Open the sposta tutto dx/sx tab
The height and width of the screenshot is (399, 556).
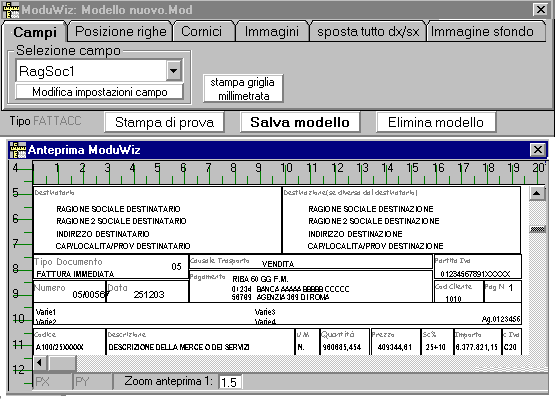[x=368, y=32]
